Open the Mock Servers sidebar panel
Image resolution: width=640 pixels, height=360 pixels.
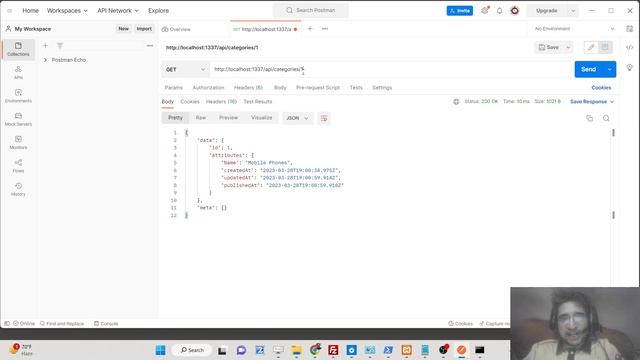click(x=18, y=119)
